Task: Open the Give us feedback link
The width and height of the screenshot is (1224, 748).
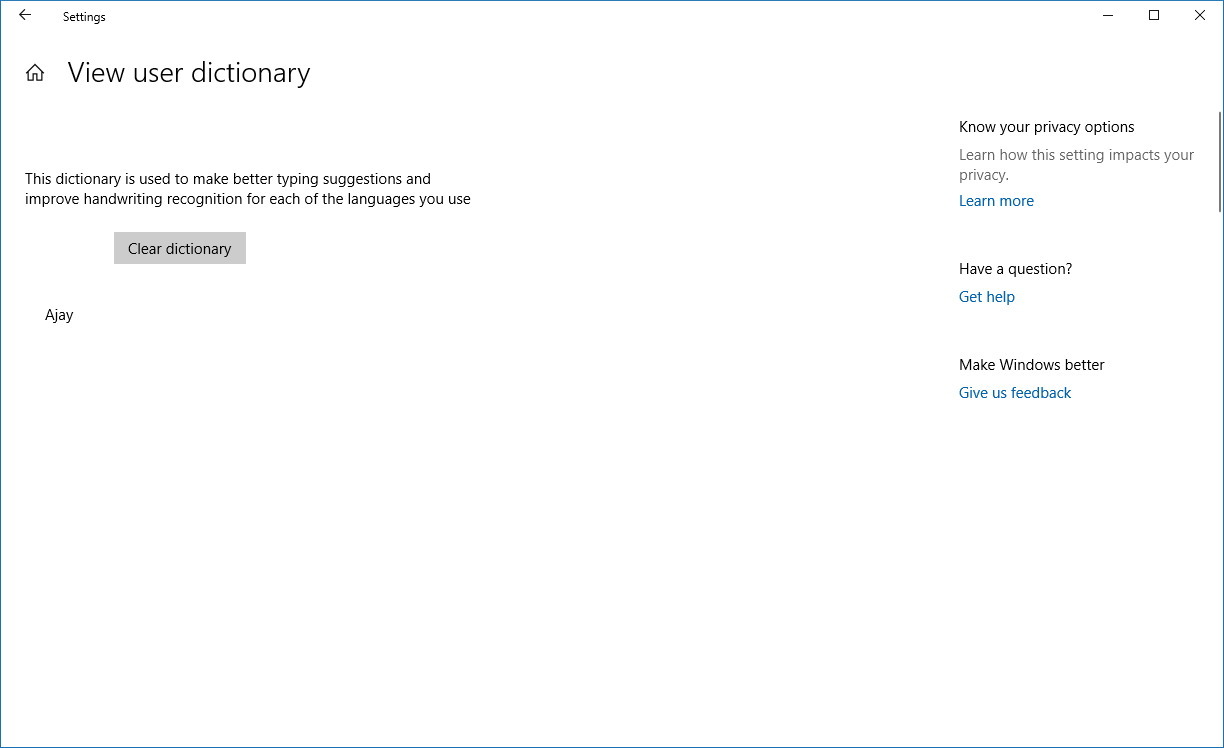Action: 1015,393
